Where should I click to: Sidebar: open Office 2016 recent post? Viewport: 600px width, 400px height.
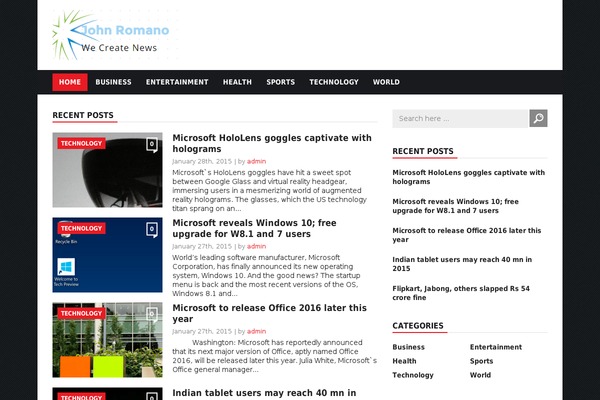coord(466,235)
